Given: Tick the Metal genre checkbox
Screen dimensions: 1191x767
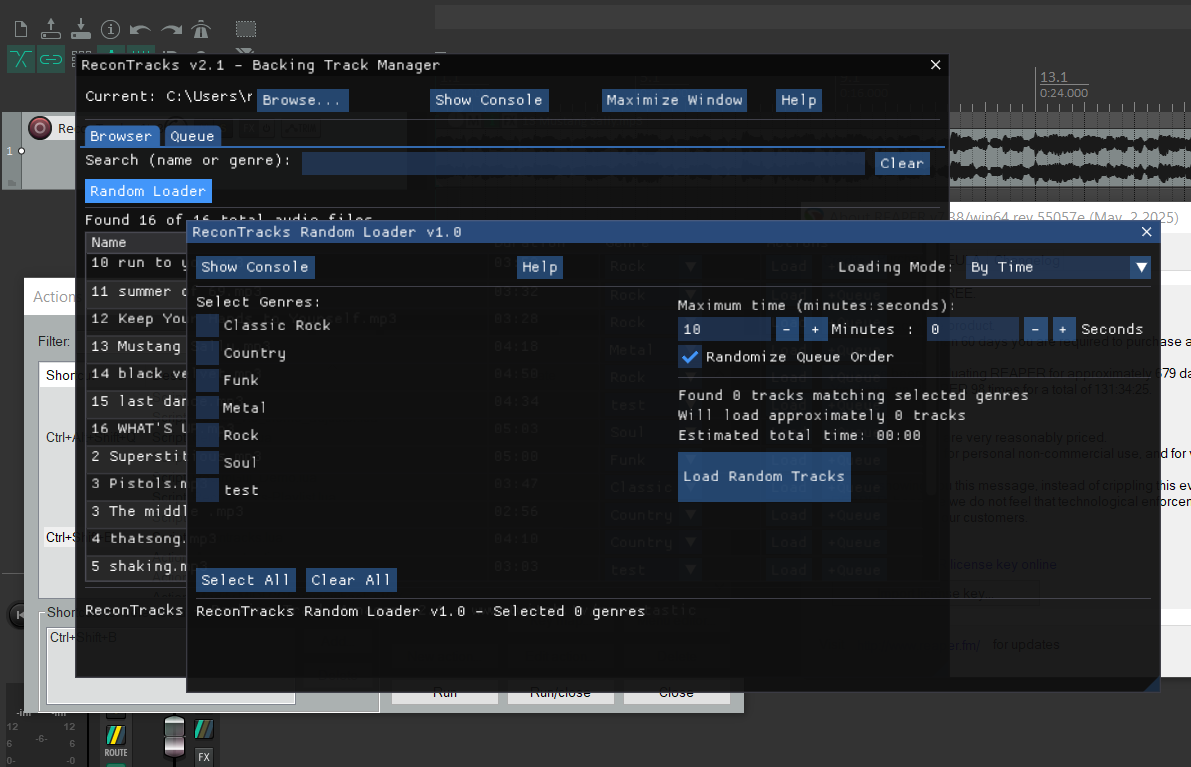Looking at the screenshot, I should [207, 408].
